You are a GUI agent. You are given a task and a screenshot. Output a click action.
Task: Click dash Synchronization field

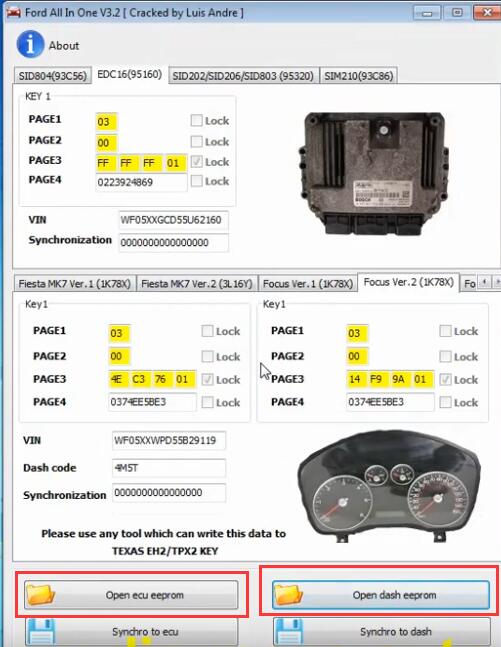(x=169, y=493)
